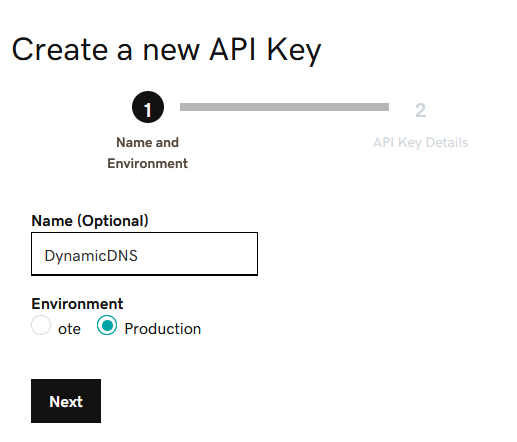
Task: Click the word Environment under step one
Action: 148,164
